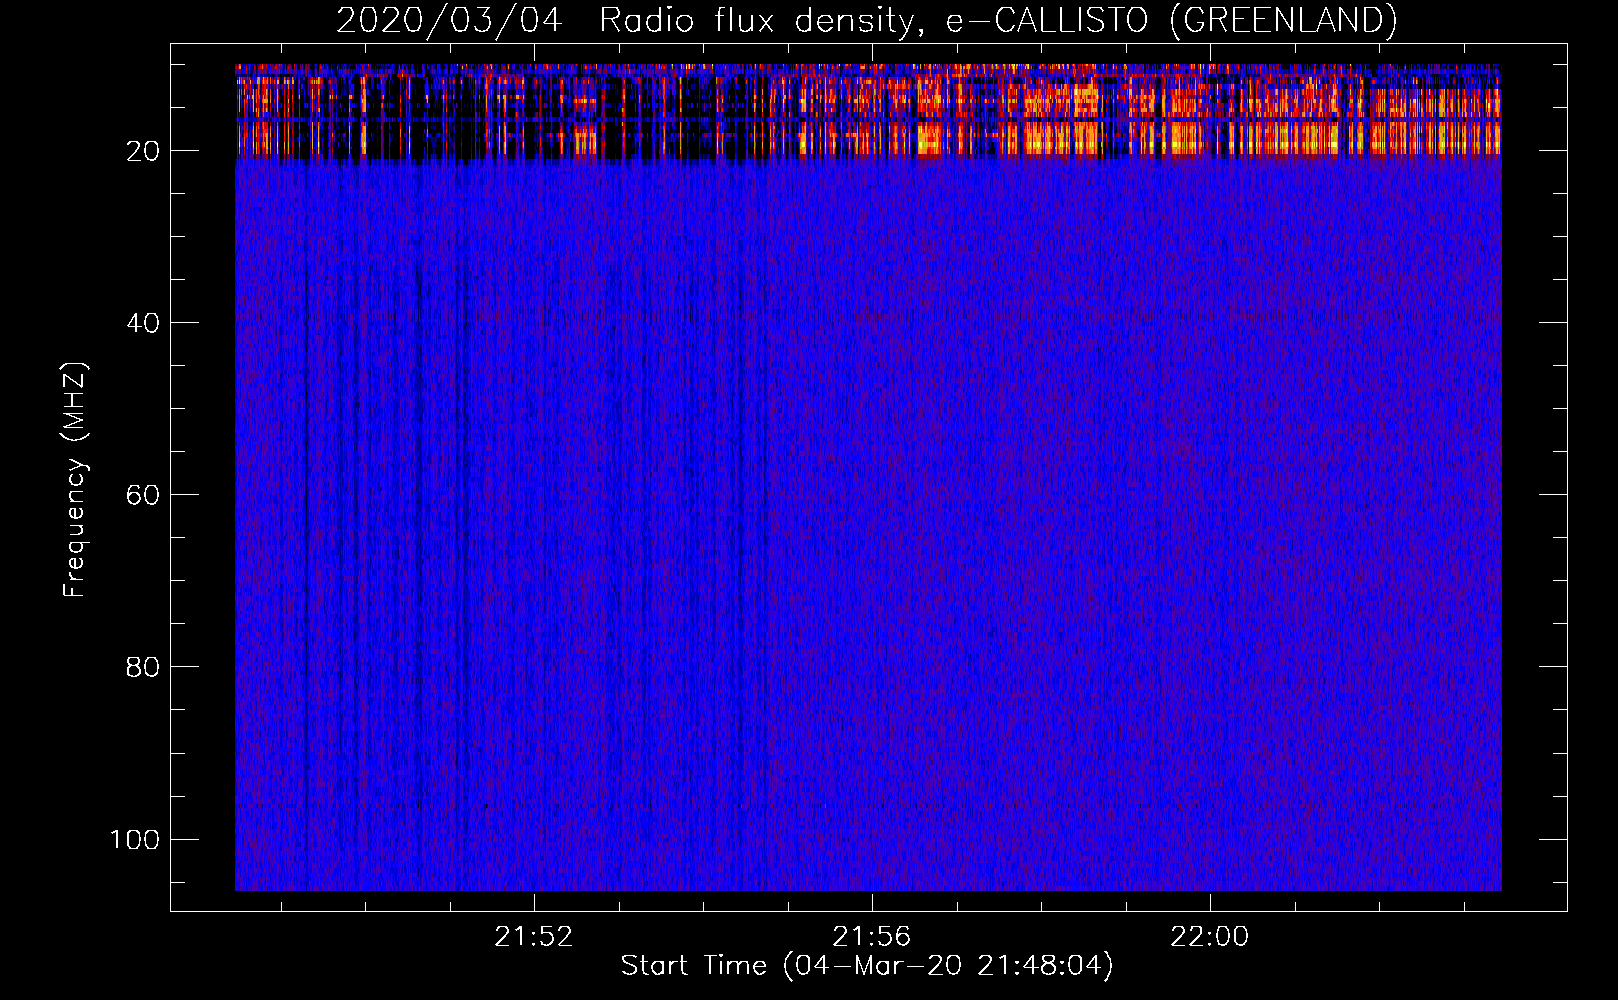Click the 60 MHz frequency tick label
The height and width of the screenshot is (1000, 1618).
142,495
